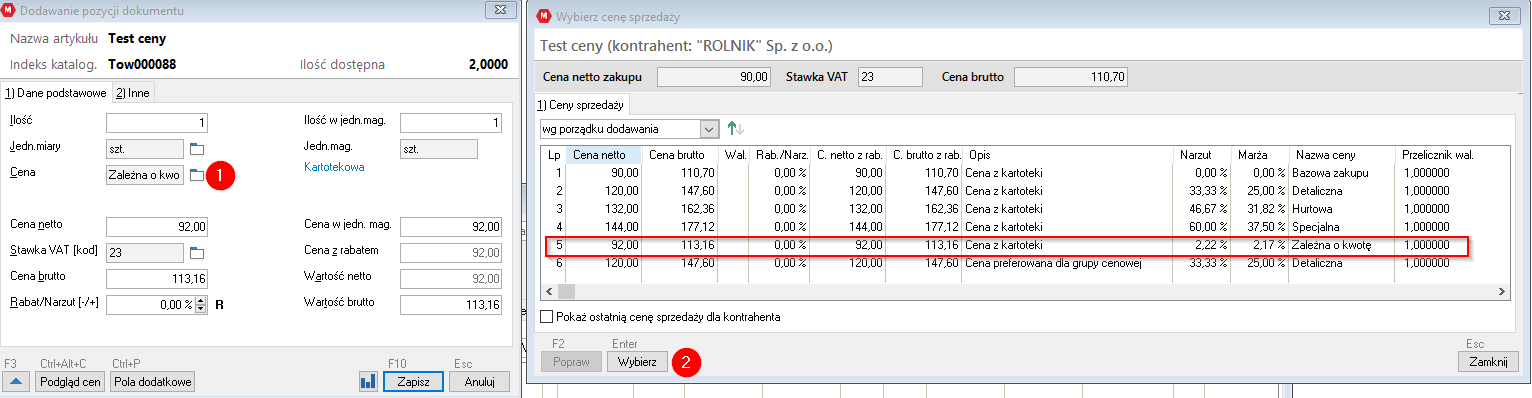This screenshot has height=398, width=1532.
Task: Click horizontal scrollbar left arrow in price table
Action: (549, 291)
